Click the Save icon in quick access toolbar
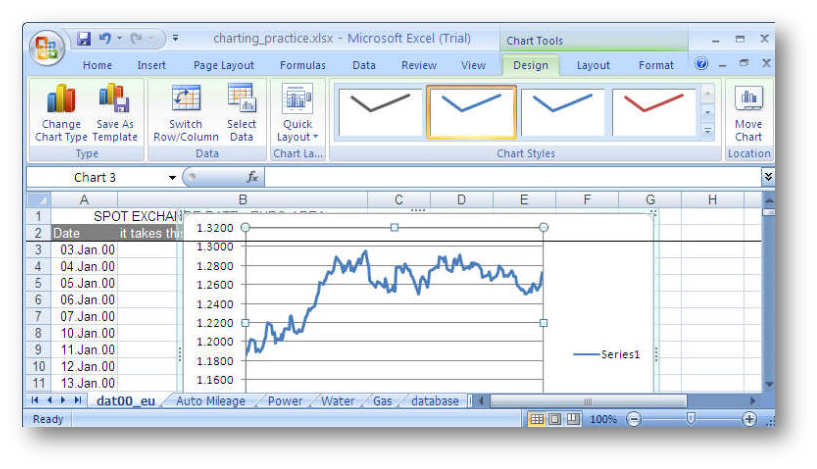The width and height of the screenshot is (817, 469). pyautogui.click(x=84, y=39)
